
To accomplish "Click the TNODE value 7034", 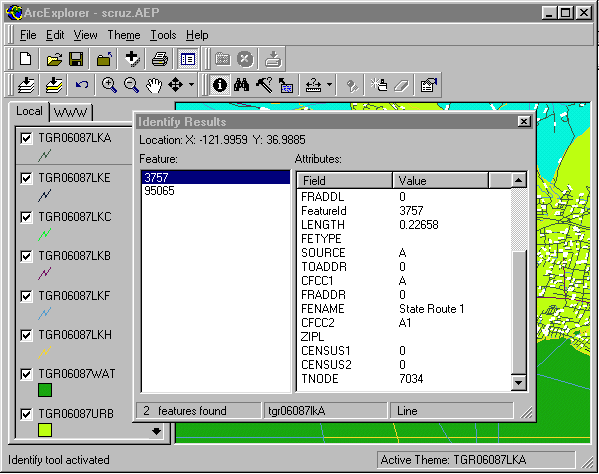I will [x=411, y=379].
